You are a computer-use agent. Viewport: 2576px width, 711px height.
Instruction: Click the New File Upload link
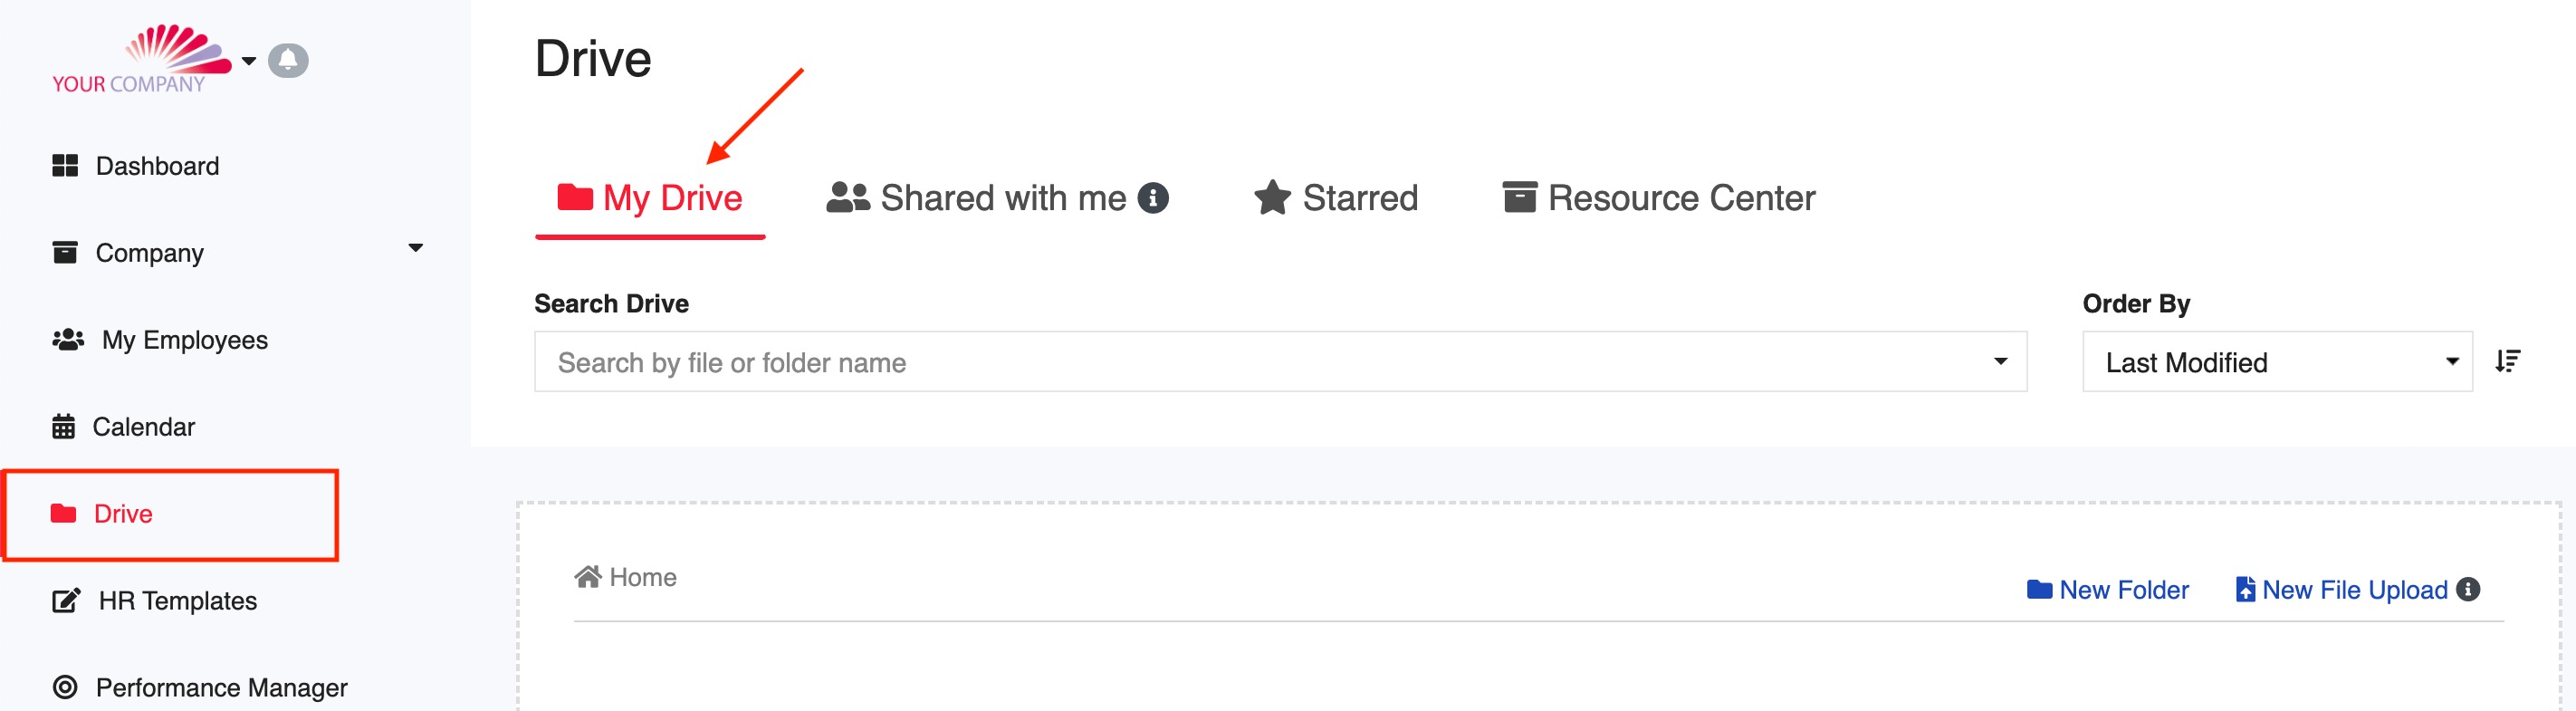pyautogui.click(x=2342, y=590)
